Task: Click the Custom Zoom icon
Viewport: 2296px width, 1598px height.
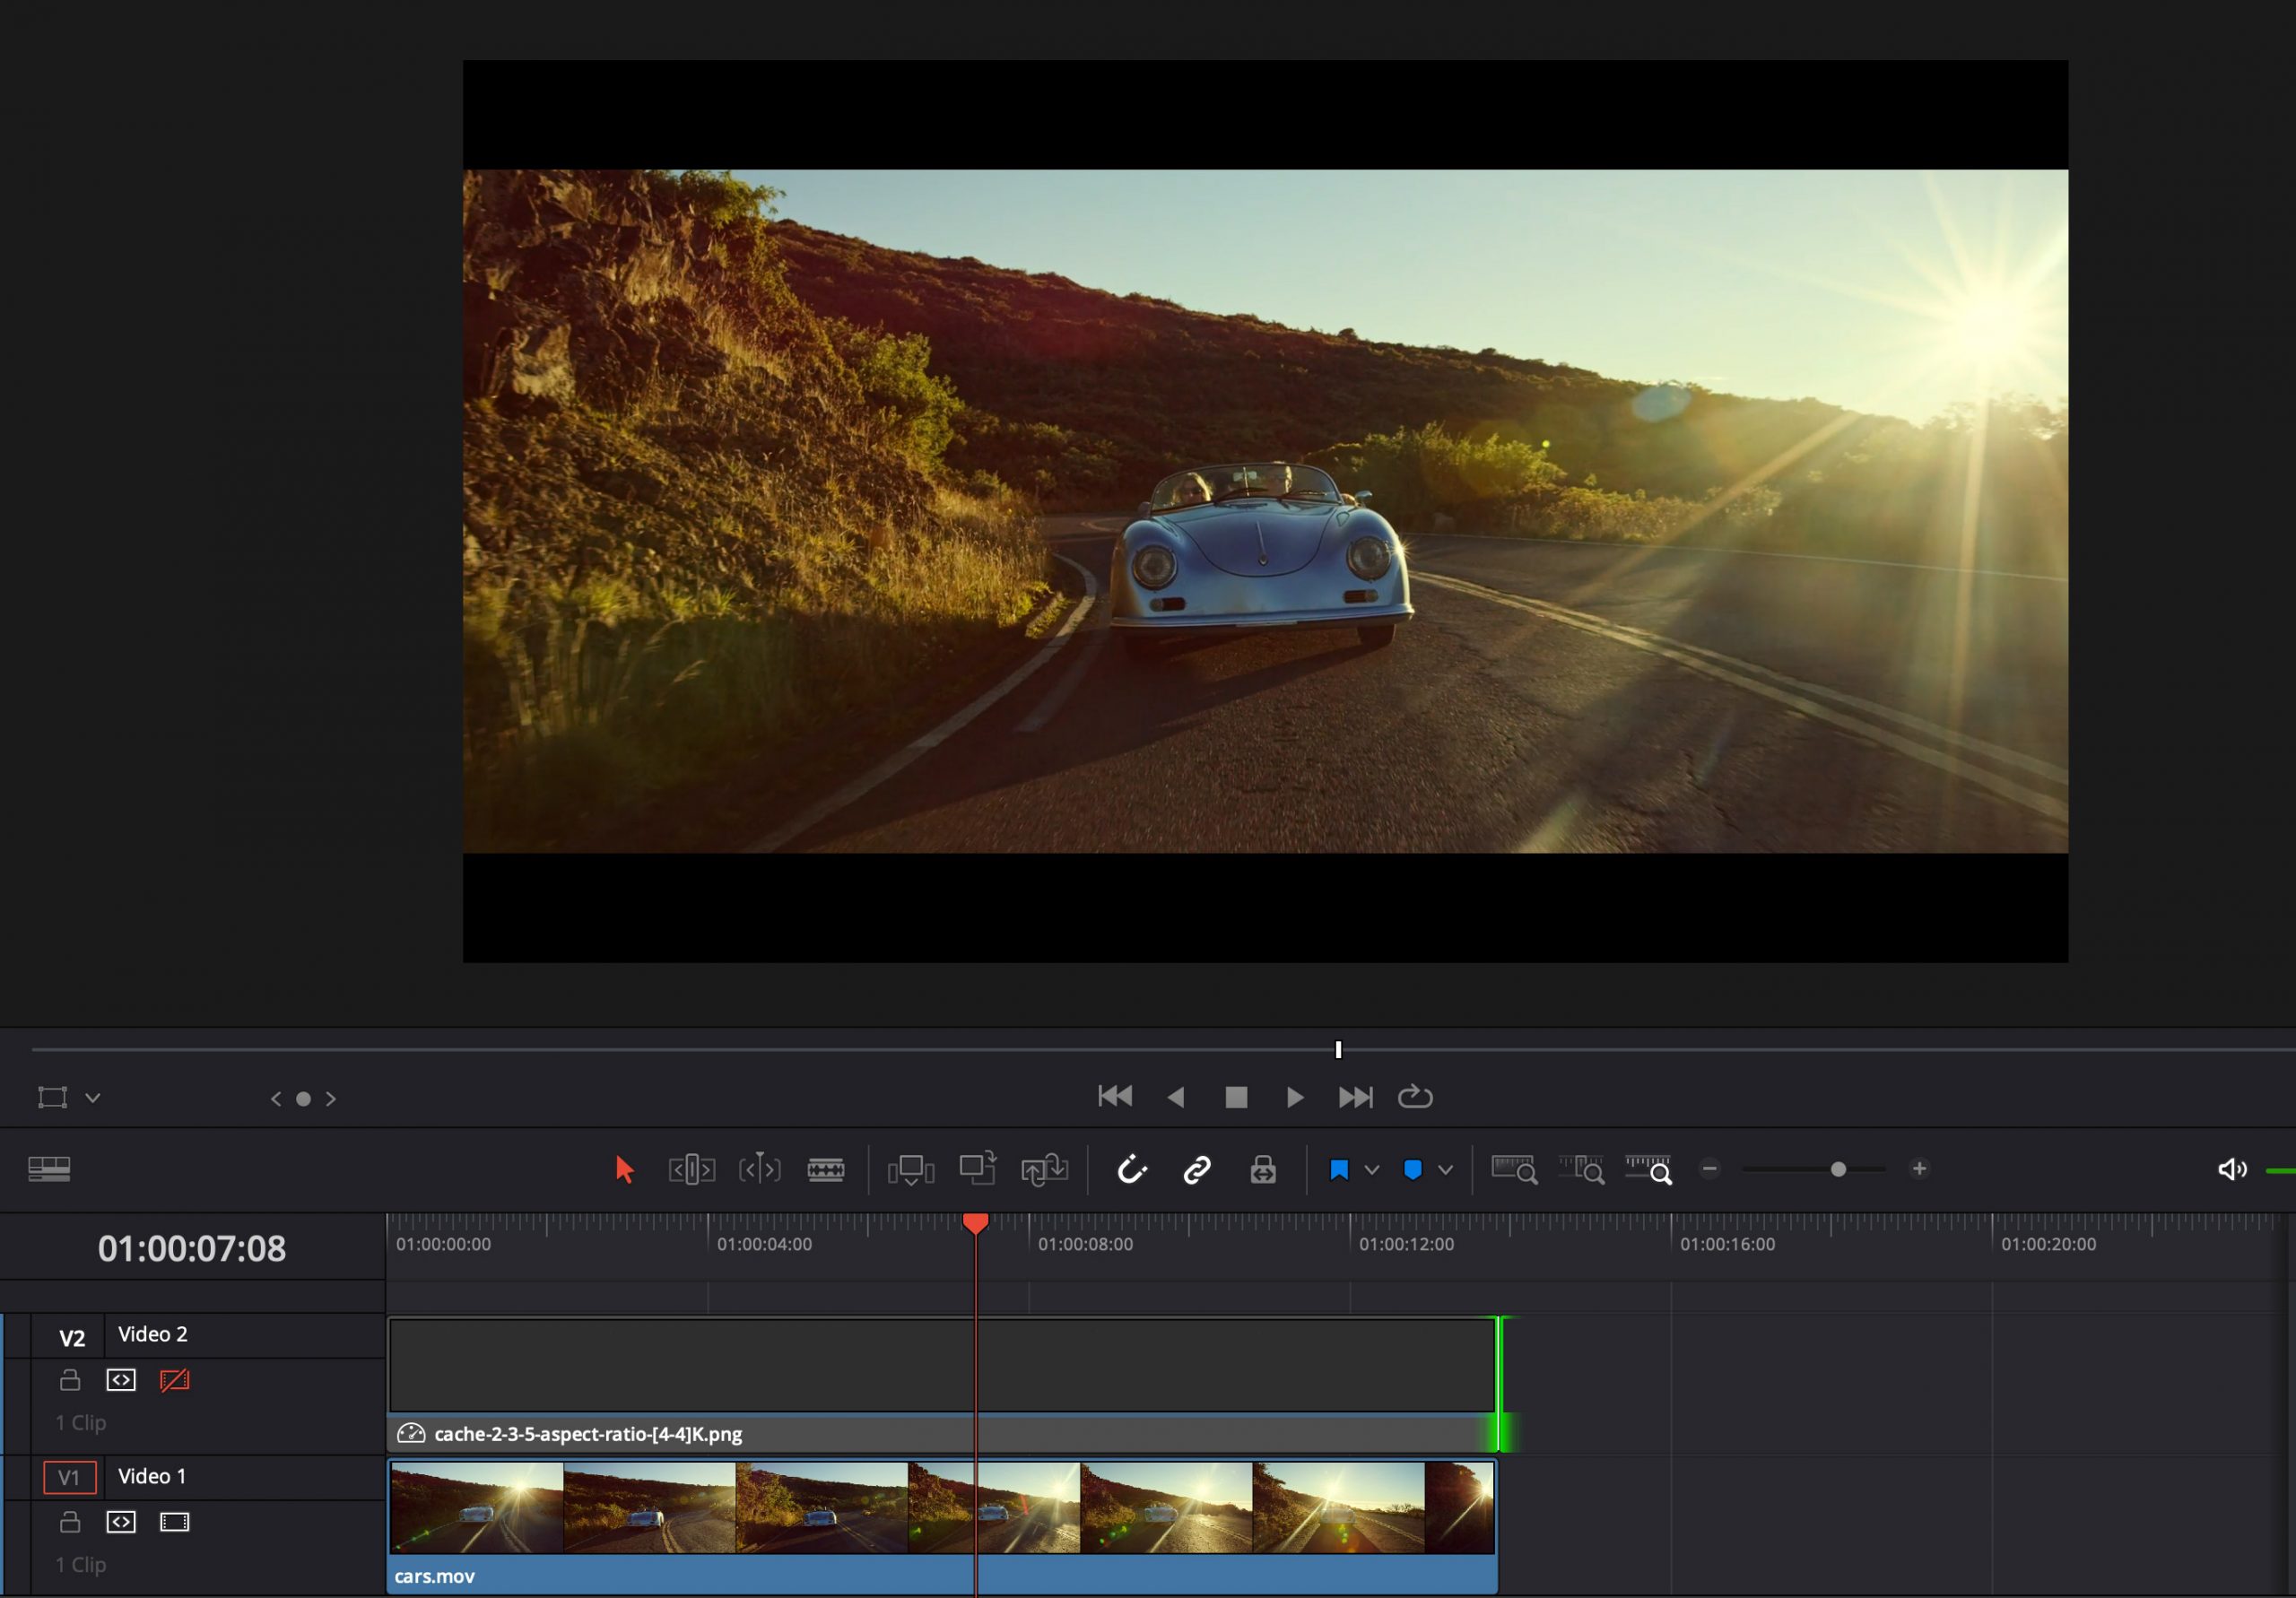Action: point(1648,1169)
